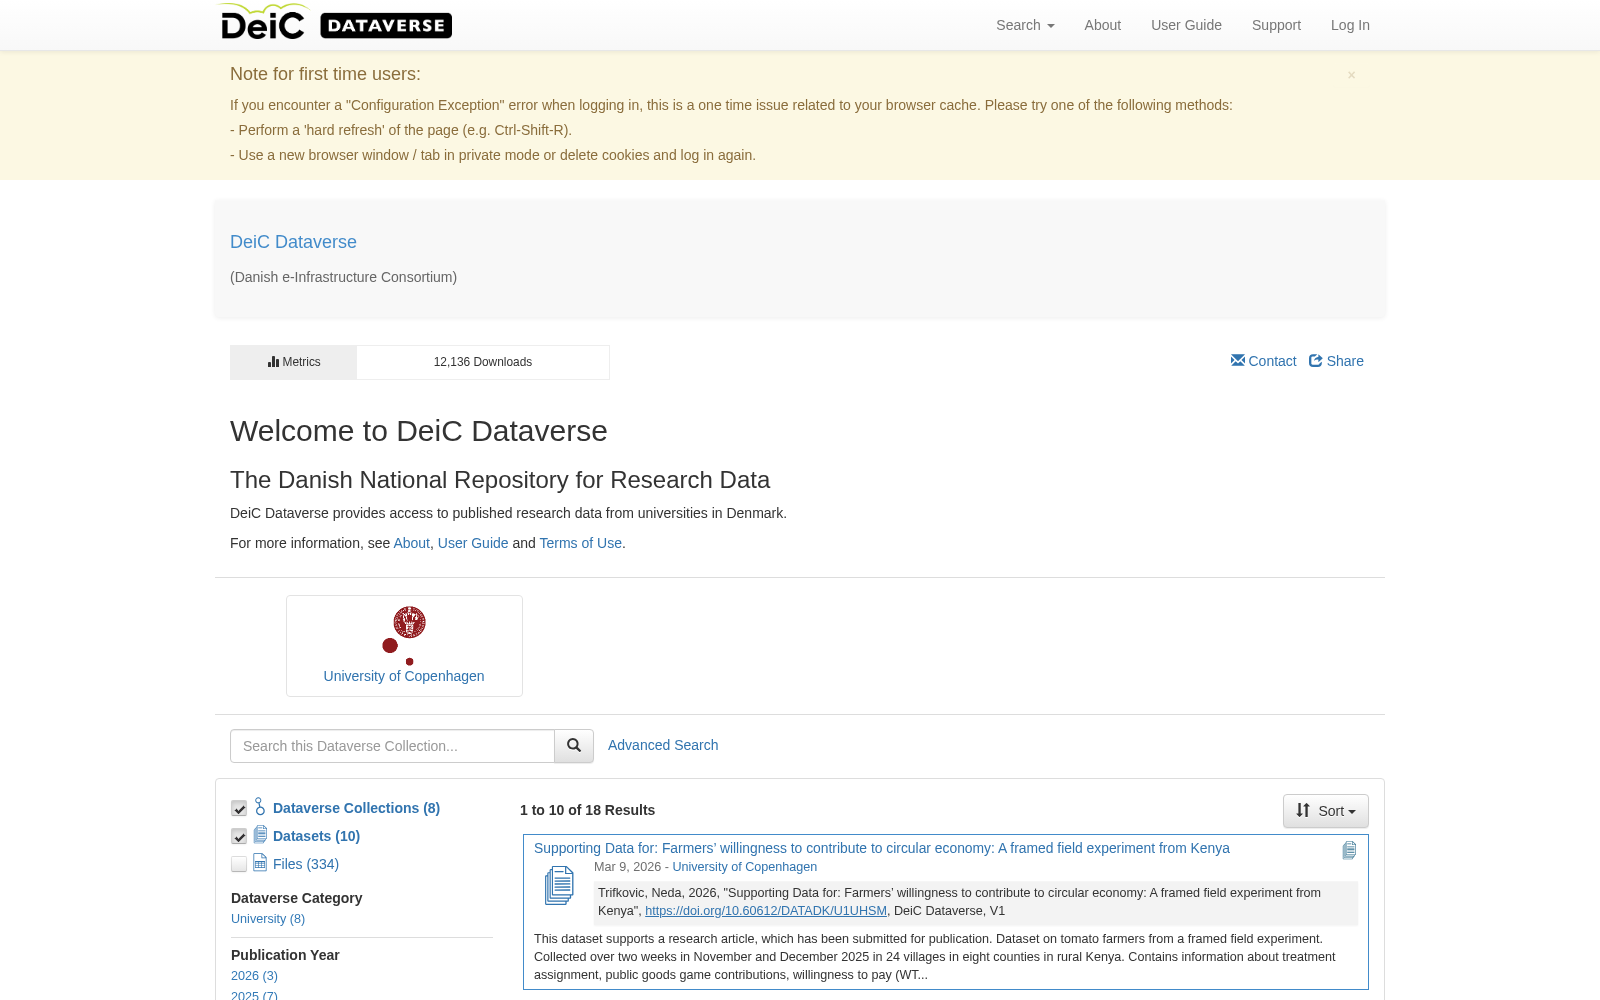1600x1000 pixels.
Task: Open the Search dropdown in navbar
Action: [1025, 25]
